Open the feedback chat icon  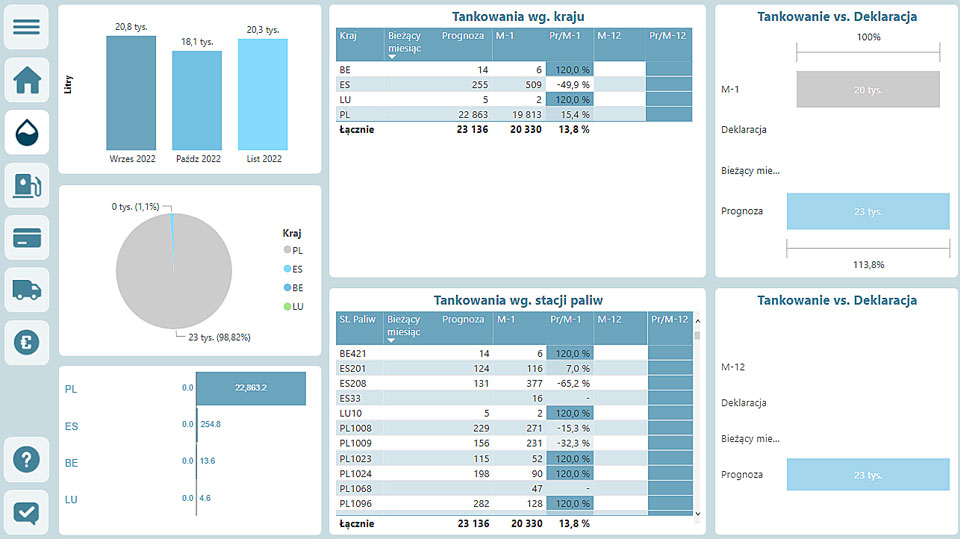click(27, 512)
